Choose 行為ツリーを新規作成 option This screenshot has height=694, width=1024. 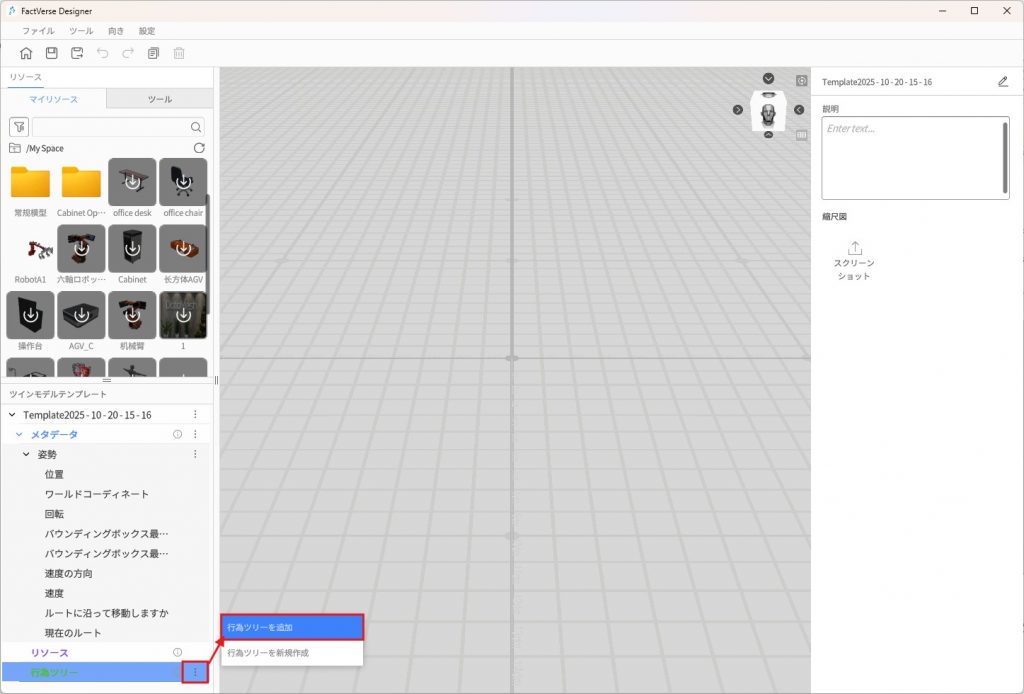pos(292,652)
